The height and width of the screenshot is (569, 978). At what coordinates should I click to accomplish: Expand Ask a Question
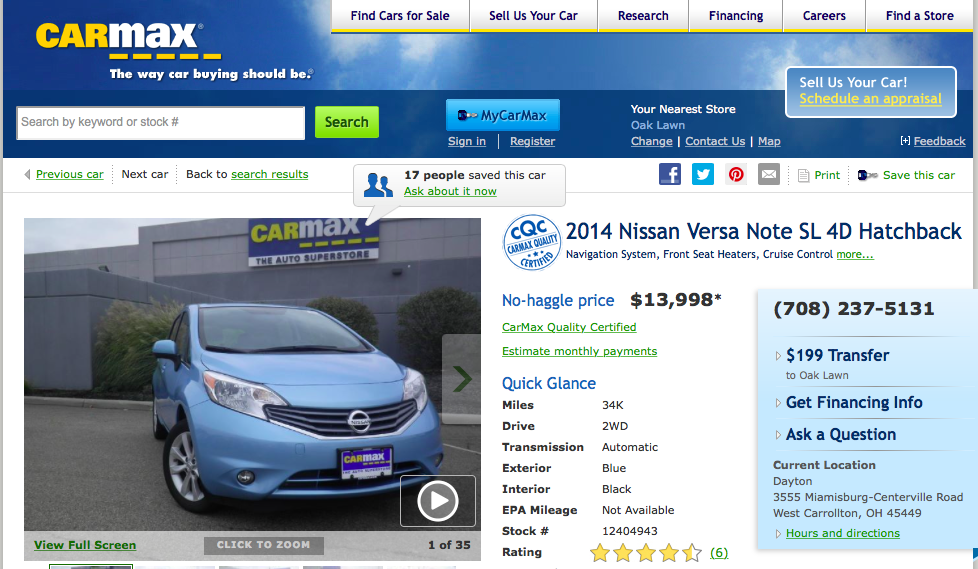(x=840, y=434)
